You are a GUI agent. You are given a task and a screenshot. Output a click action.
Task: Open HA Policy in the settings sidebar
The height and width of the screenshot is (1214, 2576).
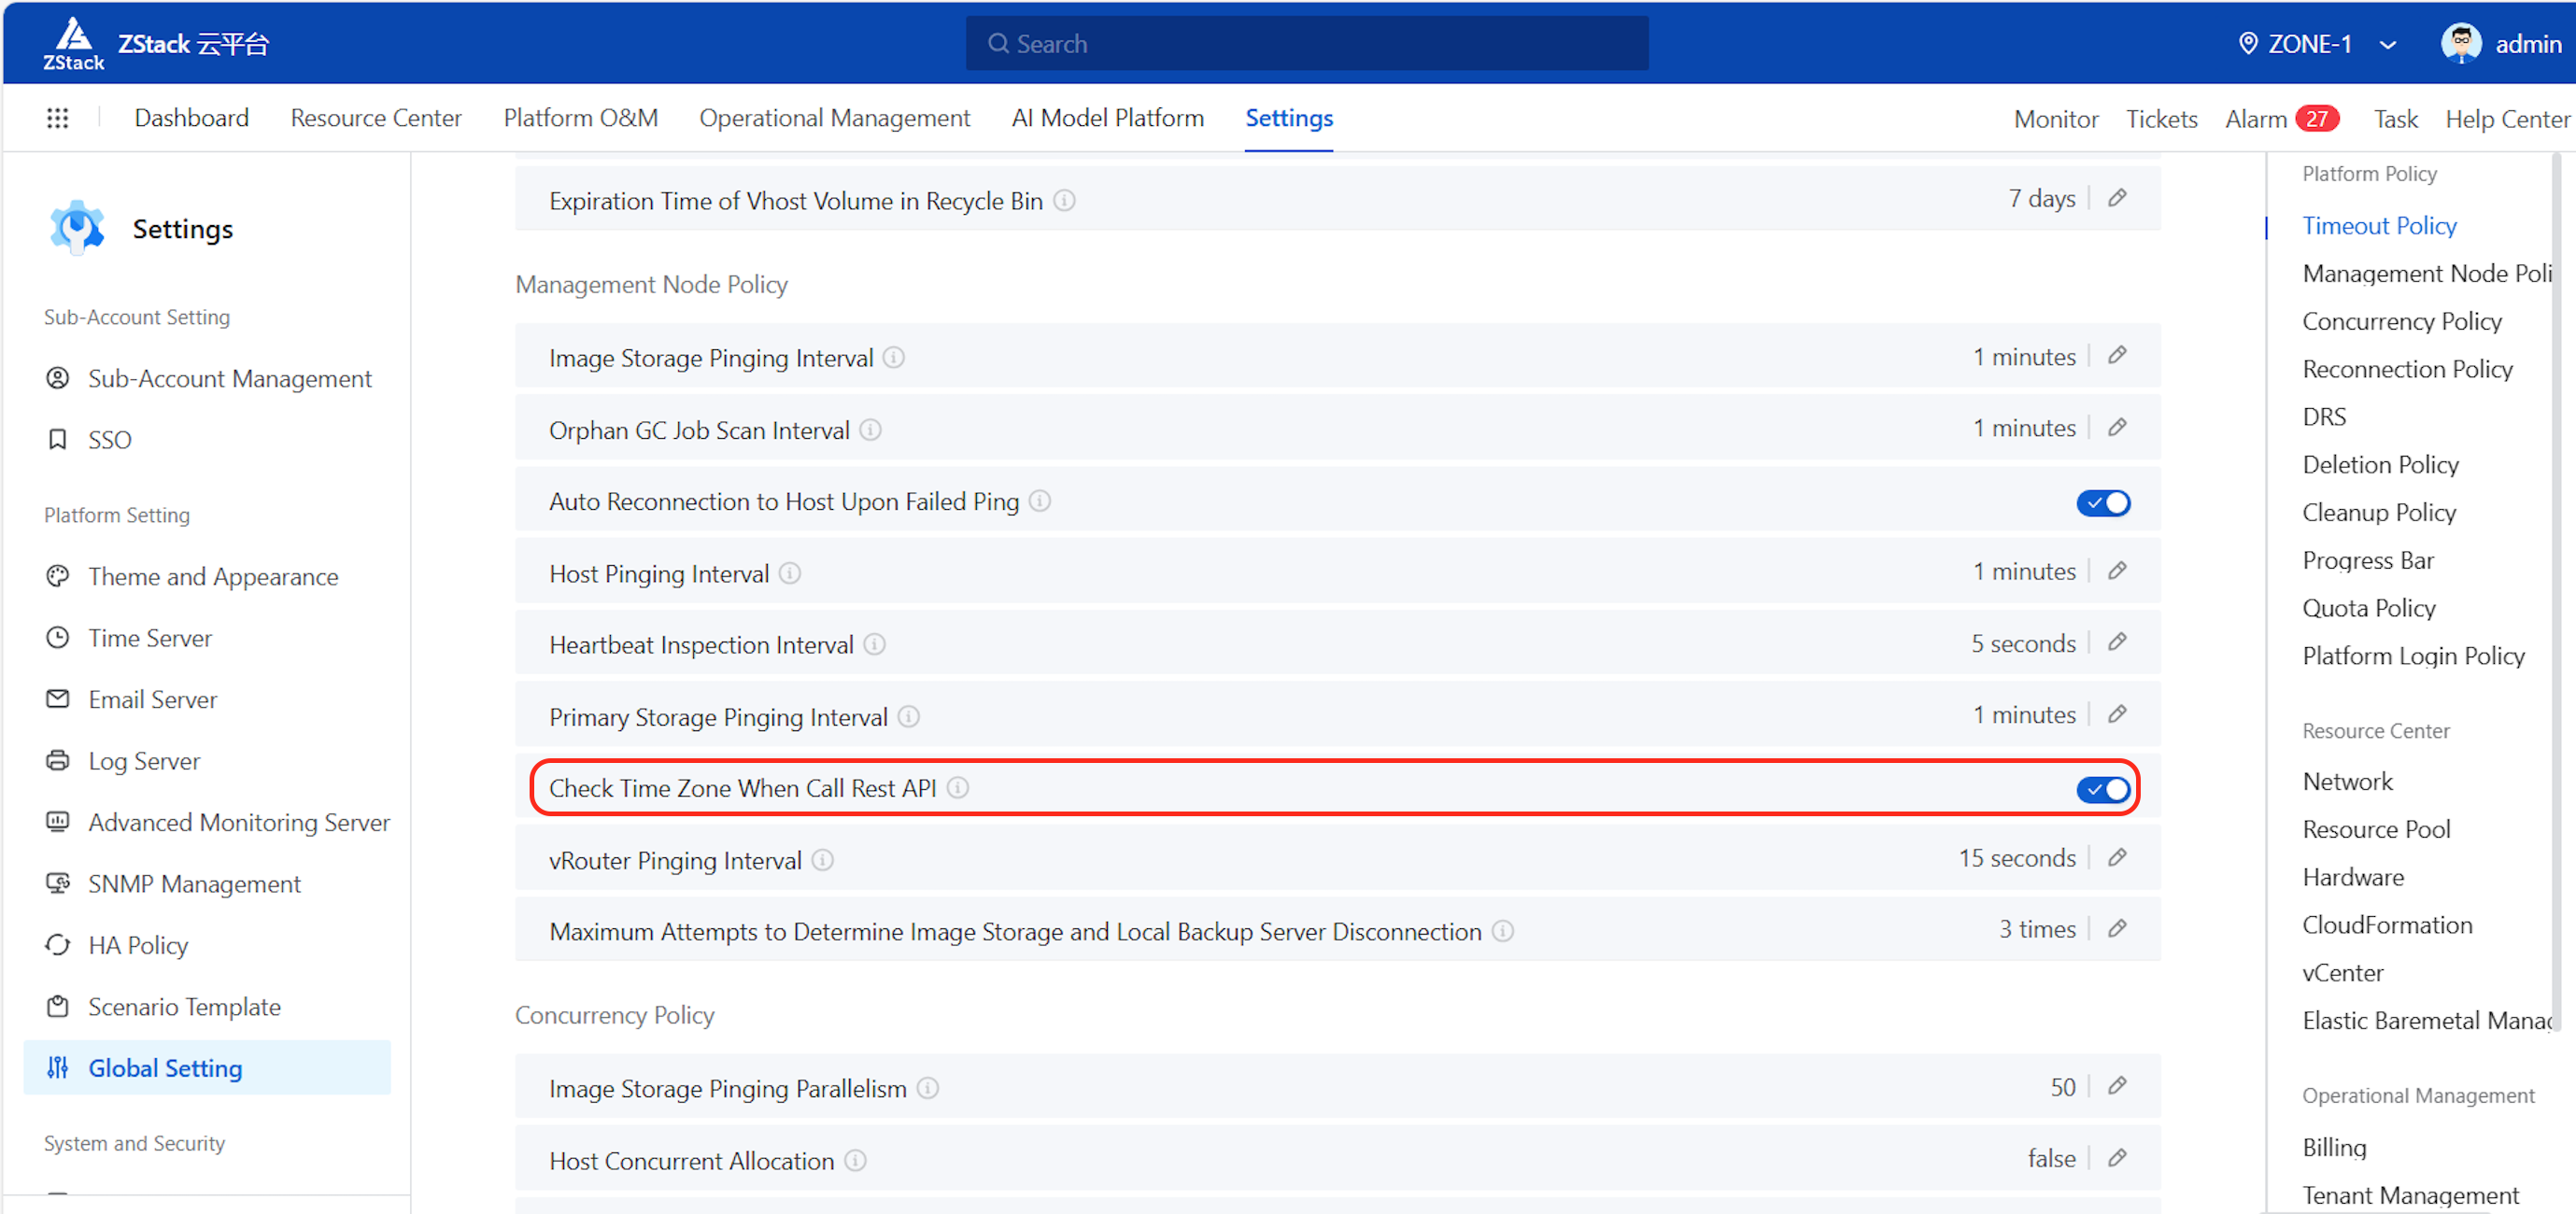pyautogui.click(x=138, y=946)
